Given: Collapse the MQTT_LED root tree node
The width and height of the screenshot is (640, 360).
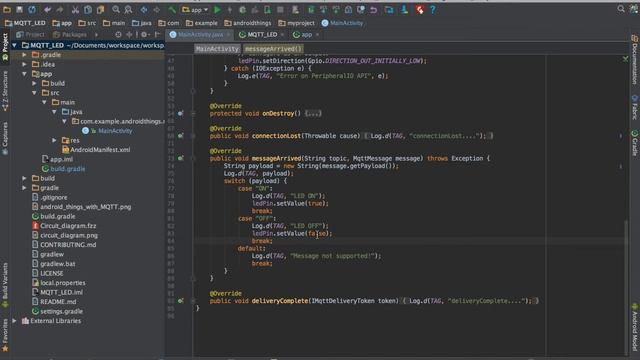Looking at the screenshot, I should (x=15, y=45).
